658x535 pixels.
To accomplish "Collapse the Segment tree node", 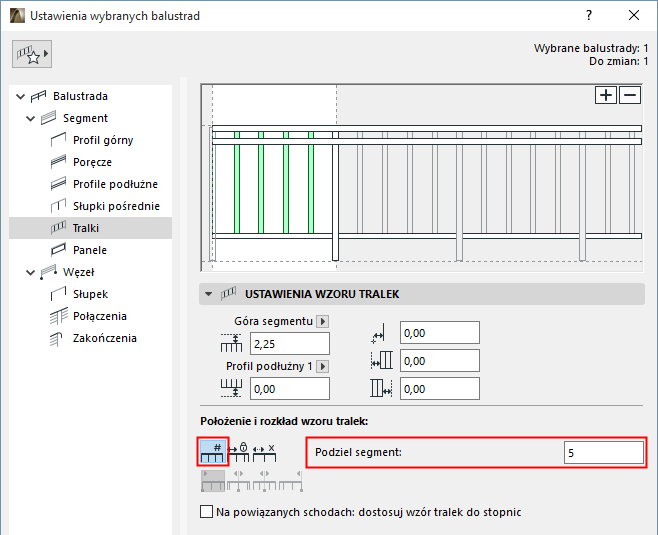I will click(x=30, y=119).
